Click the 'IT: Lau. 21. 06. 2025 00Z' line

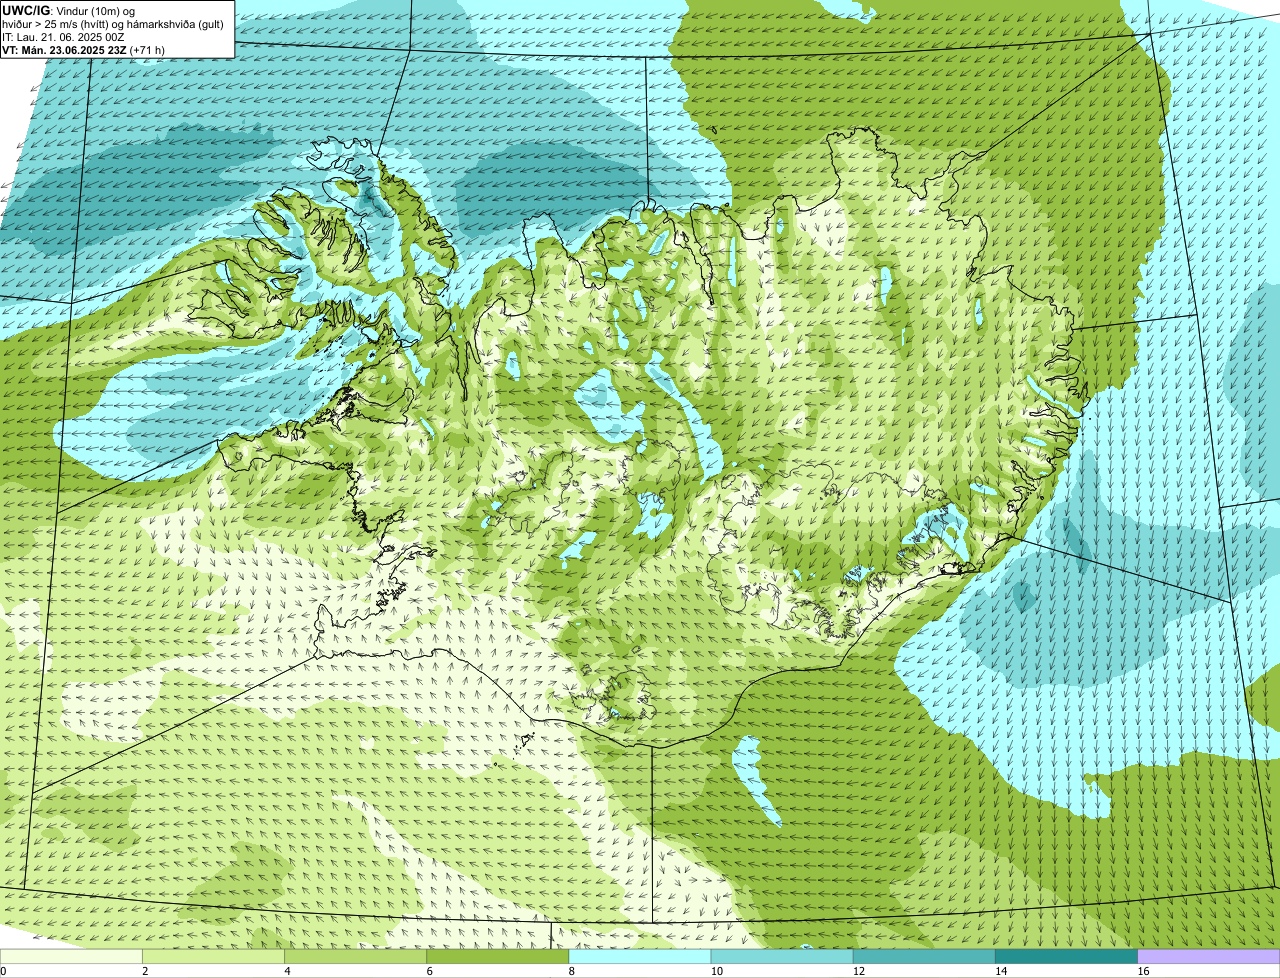pyautogui.click(x=64, y=37)
